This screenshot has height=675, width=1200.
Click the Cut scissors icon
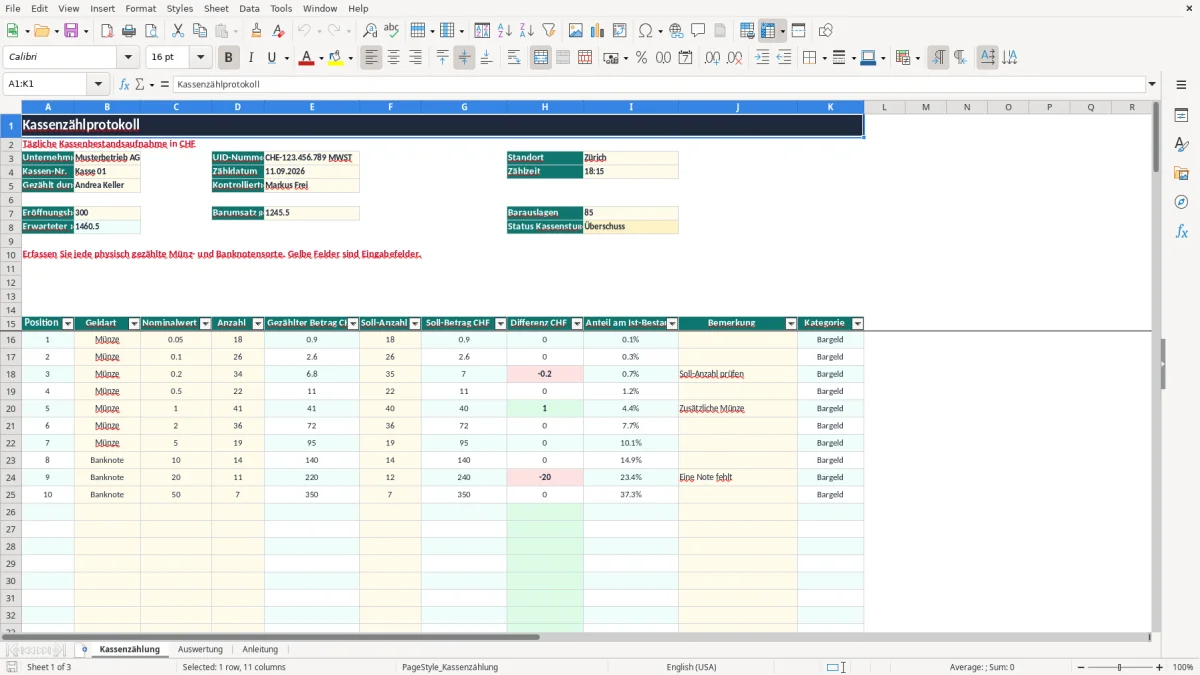point(178,31)
